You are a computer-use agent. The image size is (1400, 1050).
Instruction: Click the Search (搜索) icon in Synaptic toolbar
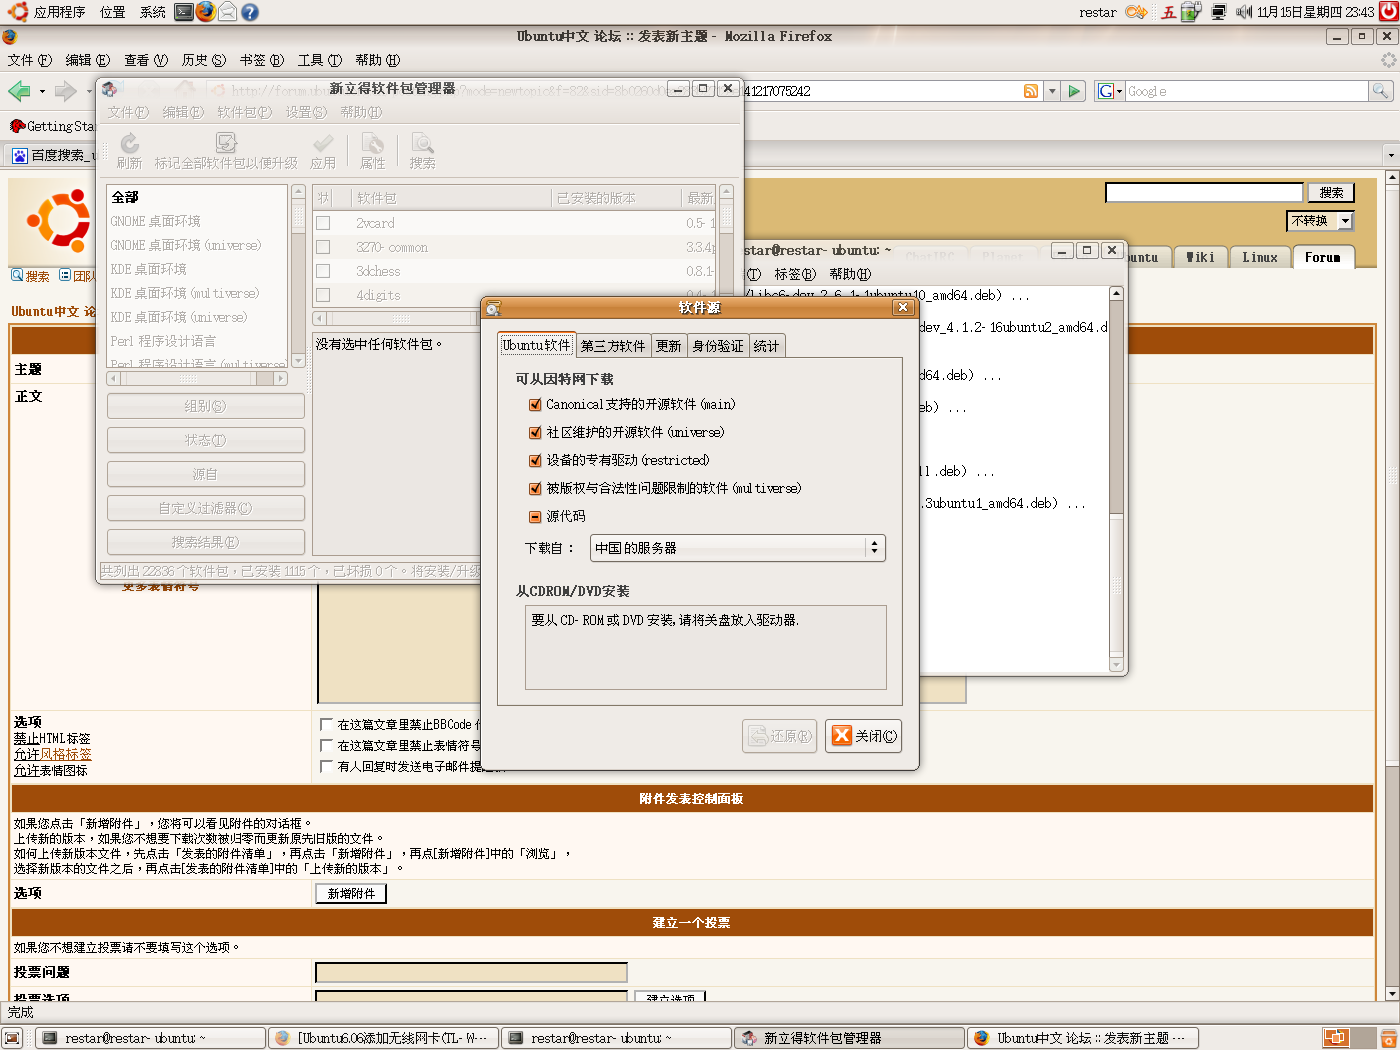[x=422, y=144]
